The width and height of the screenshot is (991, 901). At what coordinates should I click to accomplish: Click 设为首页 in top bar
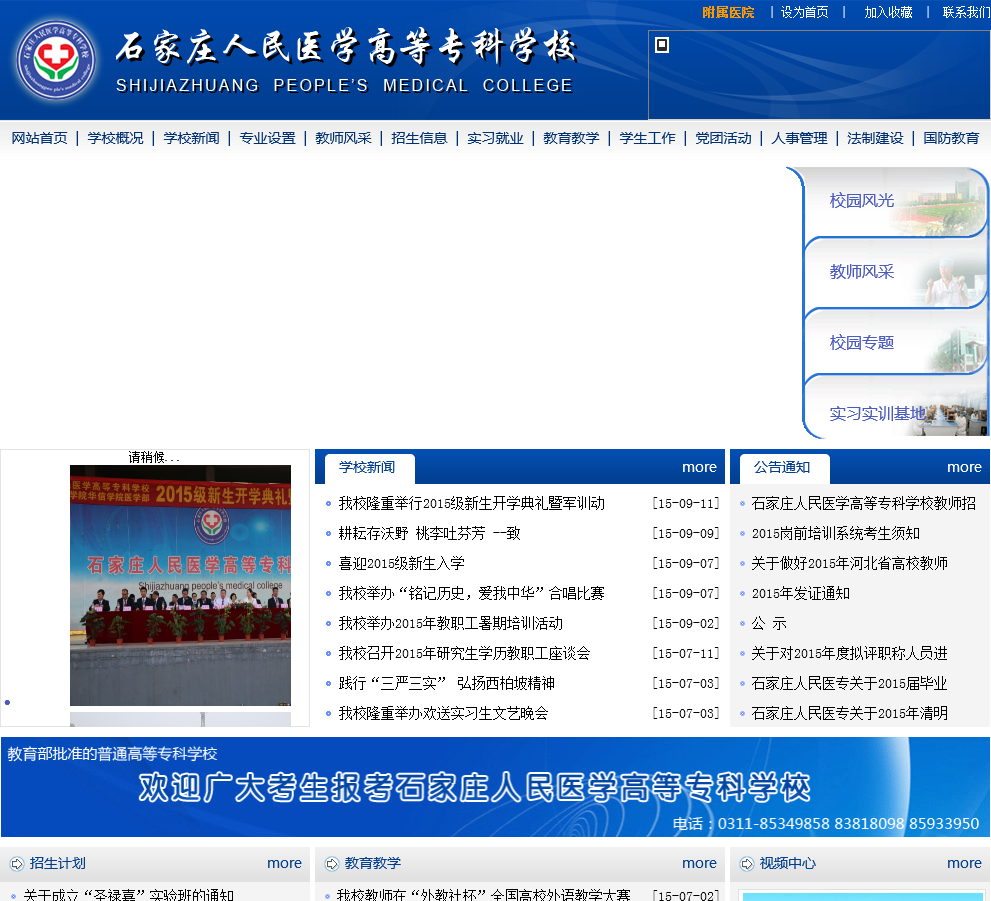tap(805, 13)
